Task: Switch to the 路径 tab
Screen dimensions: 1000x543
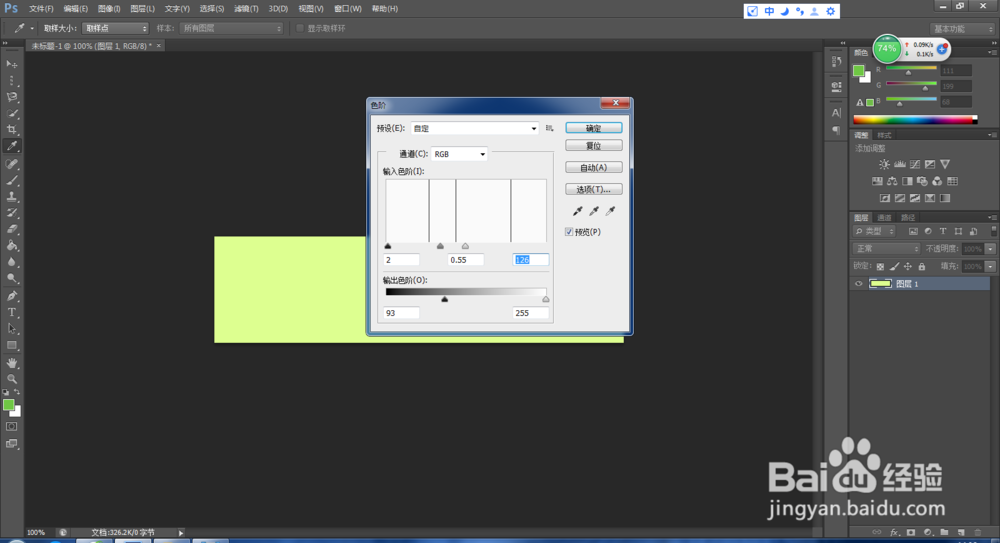Action: tap(908, 218)
